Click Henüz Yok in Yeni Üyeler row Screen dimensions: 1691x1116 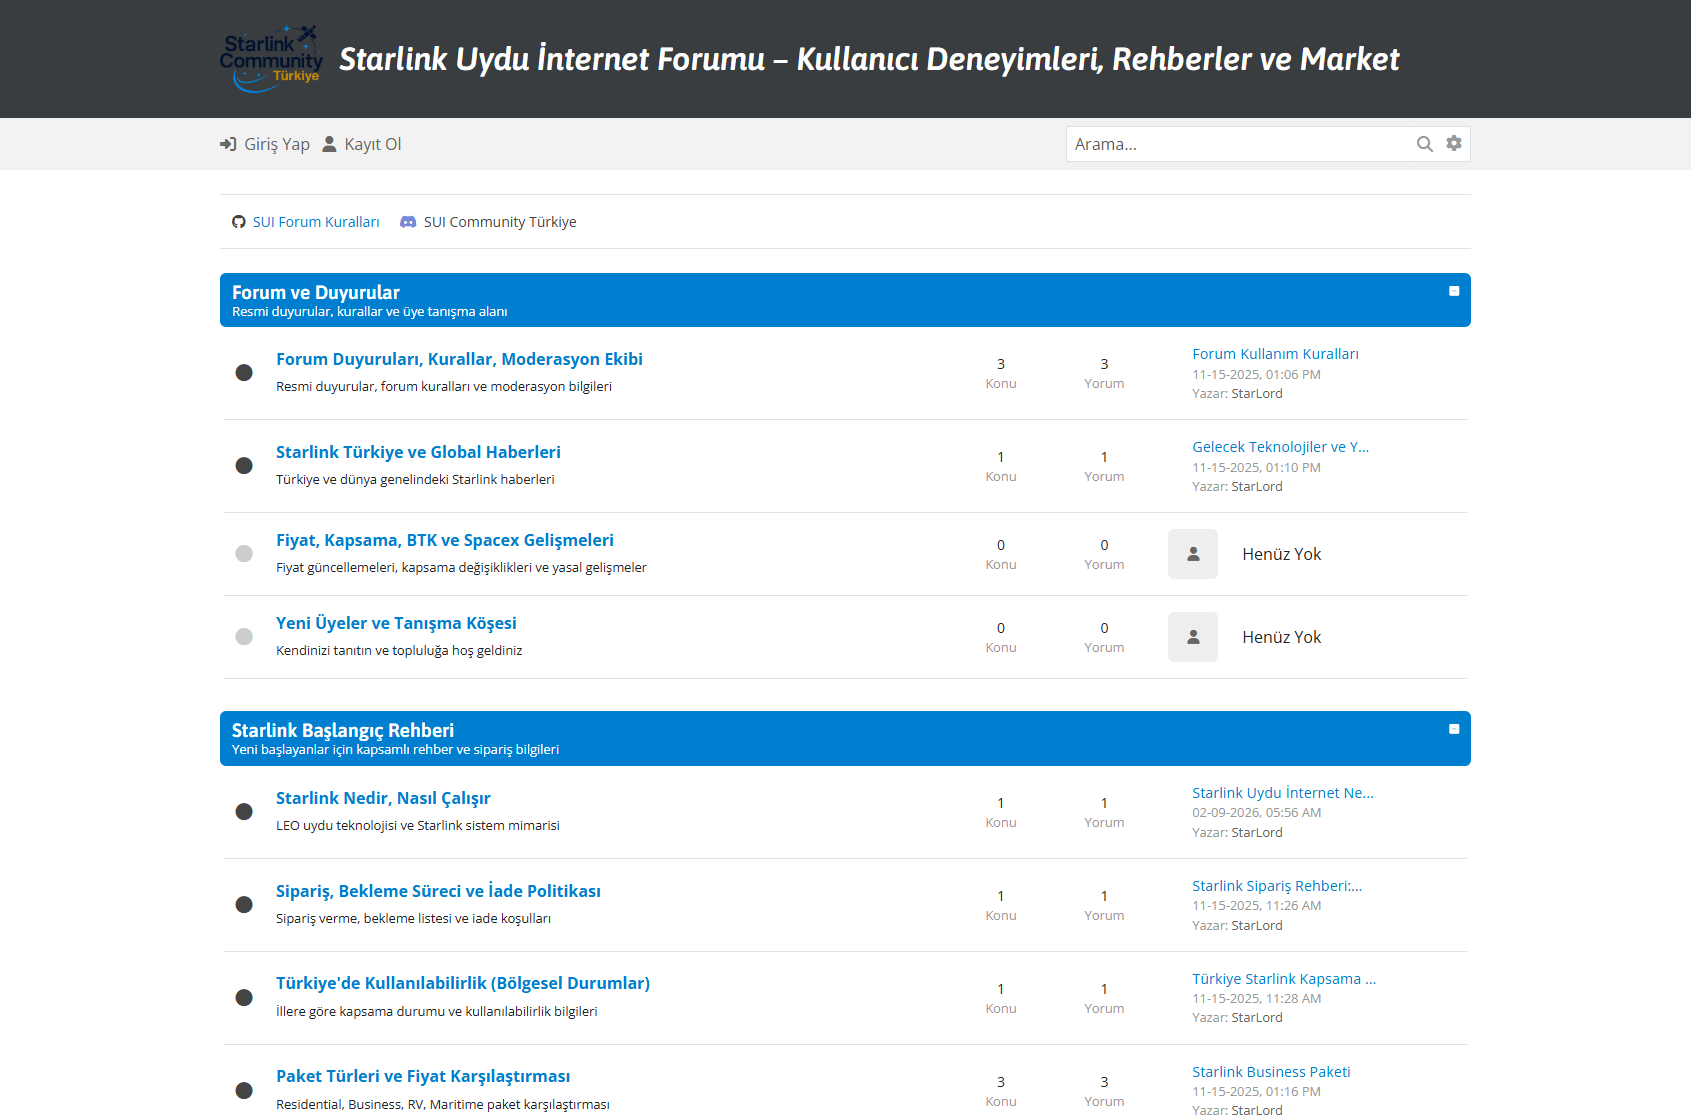[x=1281, y=637]
